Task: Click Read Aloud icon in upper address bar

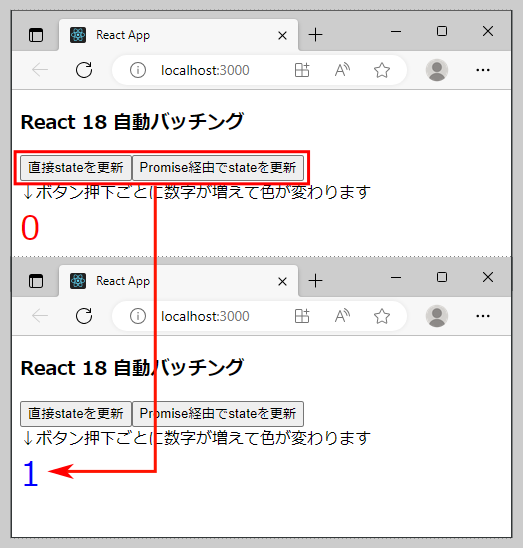Action: click(342, 70)
